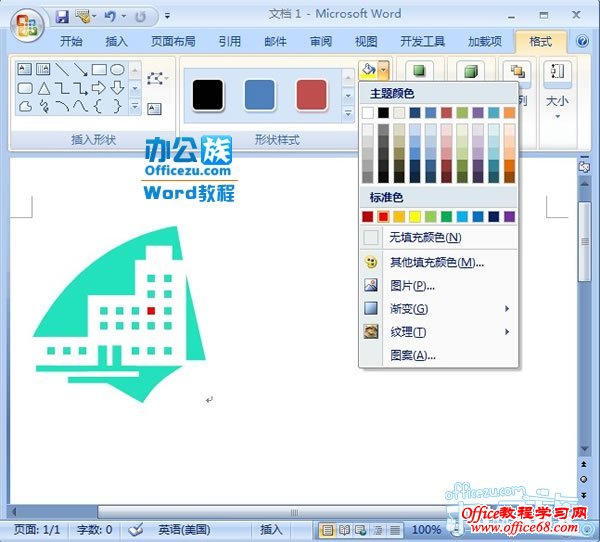Choose the oval shape
The width and height of the screenshot is (600, 542).
(x=117, y=69)
